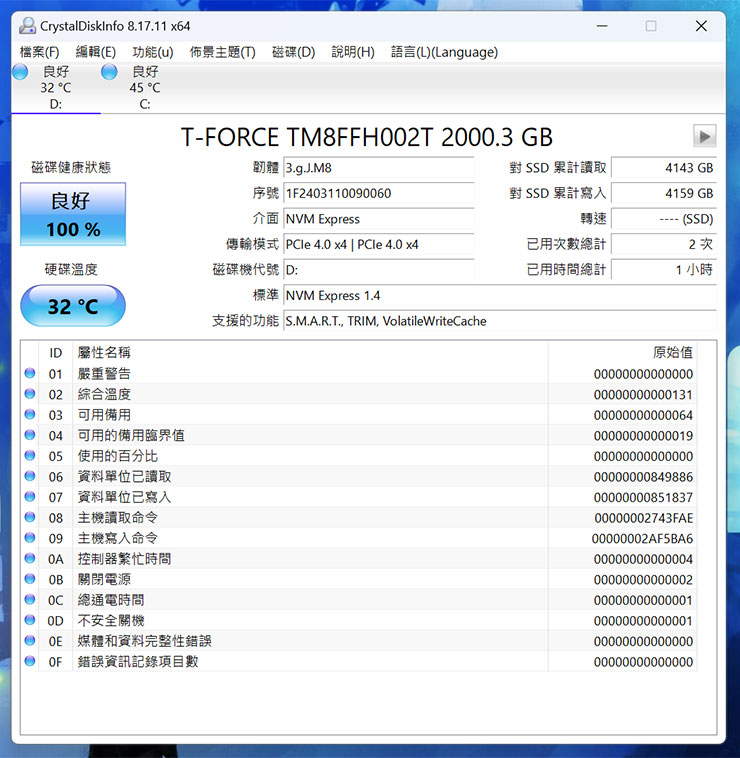The width and height of the screenshot is (740, 758).
Task: Select the 0F 錯誤資訊記錄項目數 row name
Action: [138, 661]
